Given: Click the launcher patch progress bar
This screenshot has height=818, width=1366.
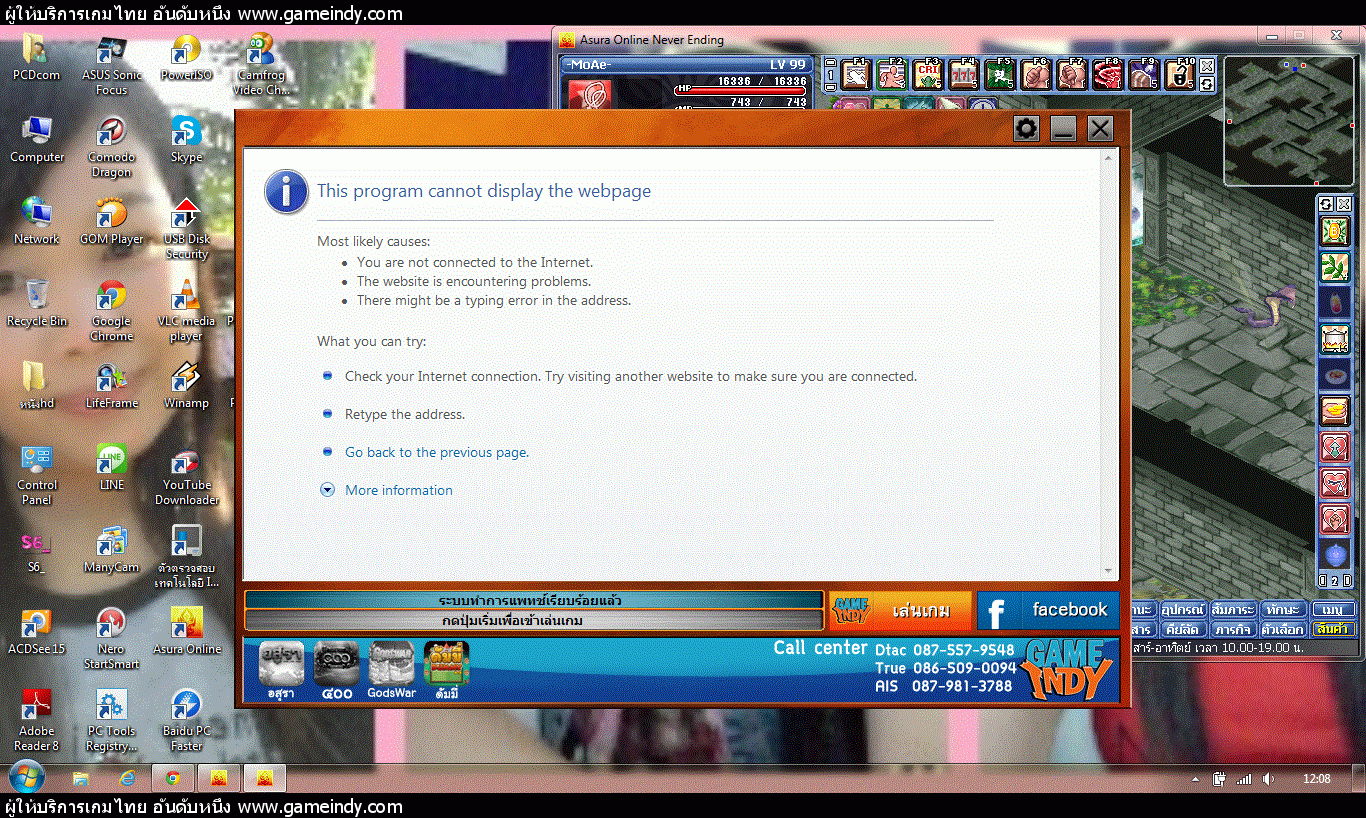Looking at the screenshot, I should click(x=534, y=601).
